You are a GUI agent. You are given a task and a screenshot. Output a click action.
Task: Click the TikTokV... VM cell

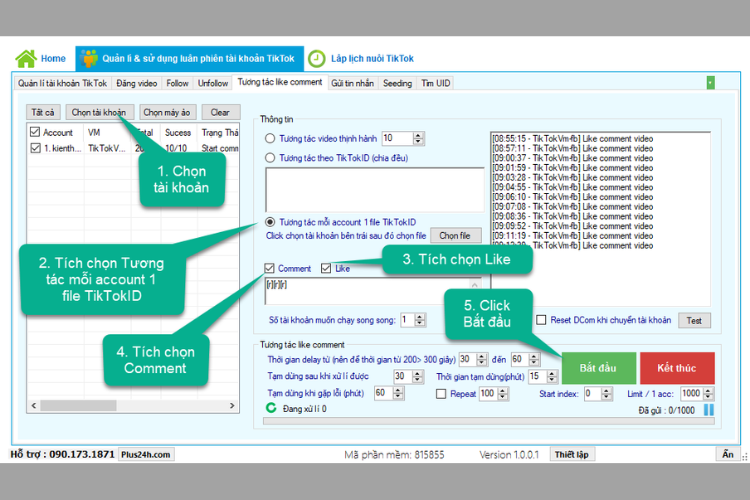(107, 148)
